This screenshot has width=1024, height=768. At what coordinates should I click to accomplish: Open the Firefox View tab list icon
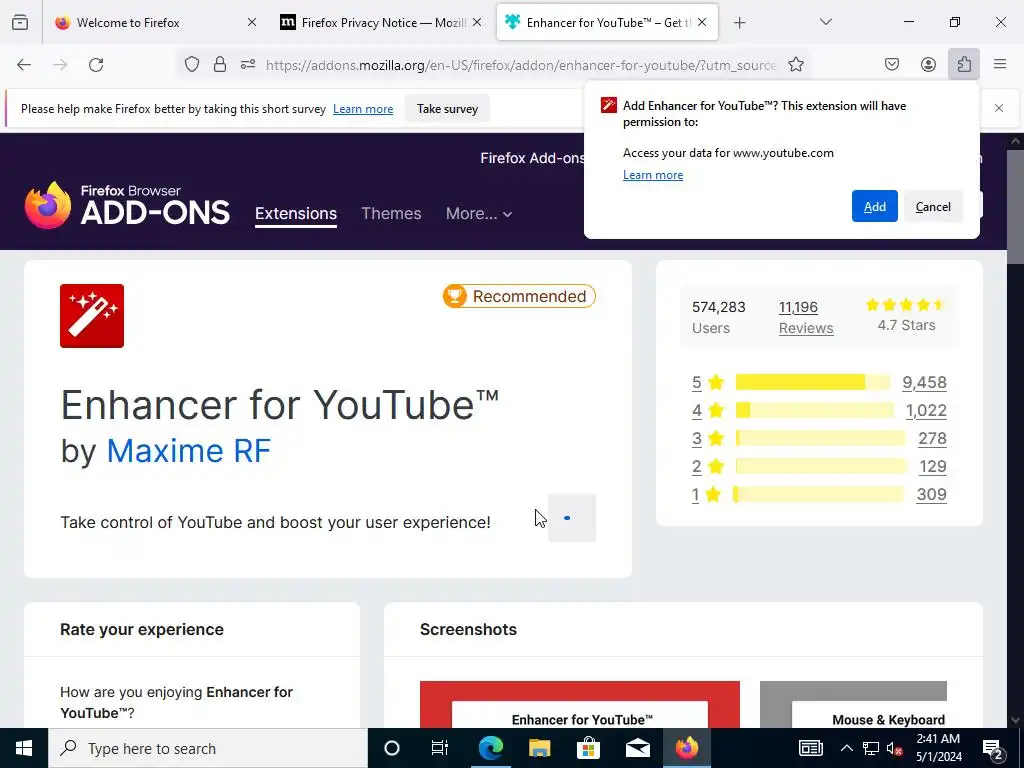[20, 22]
